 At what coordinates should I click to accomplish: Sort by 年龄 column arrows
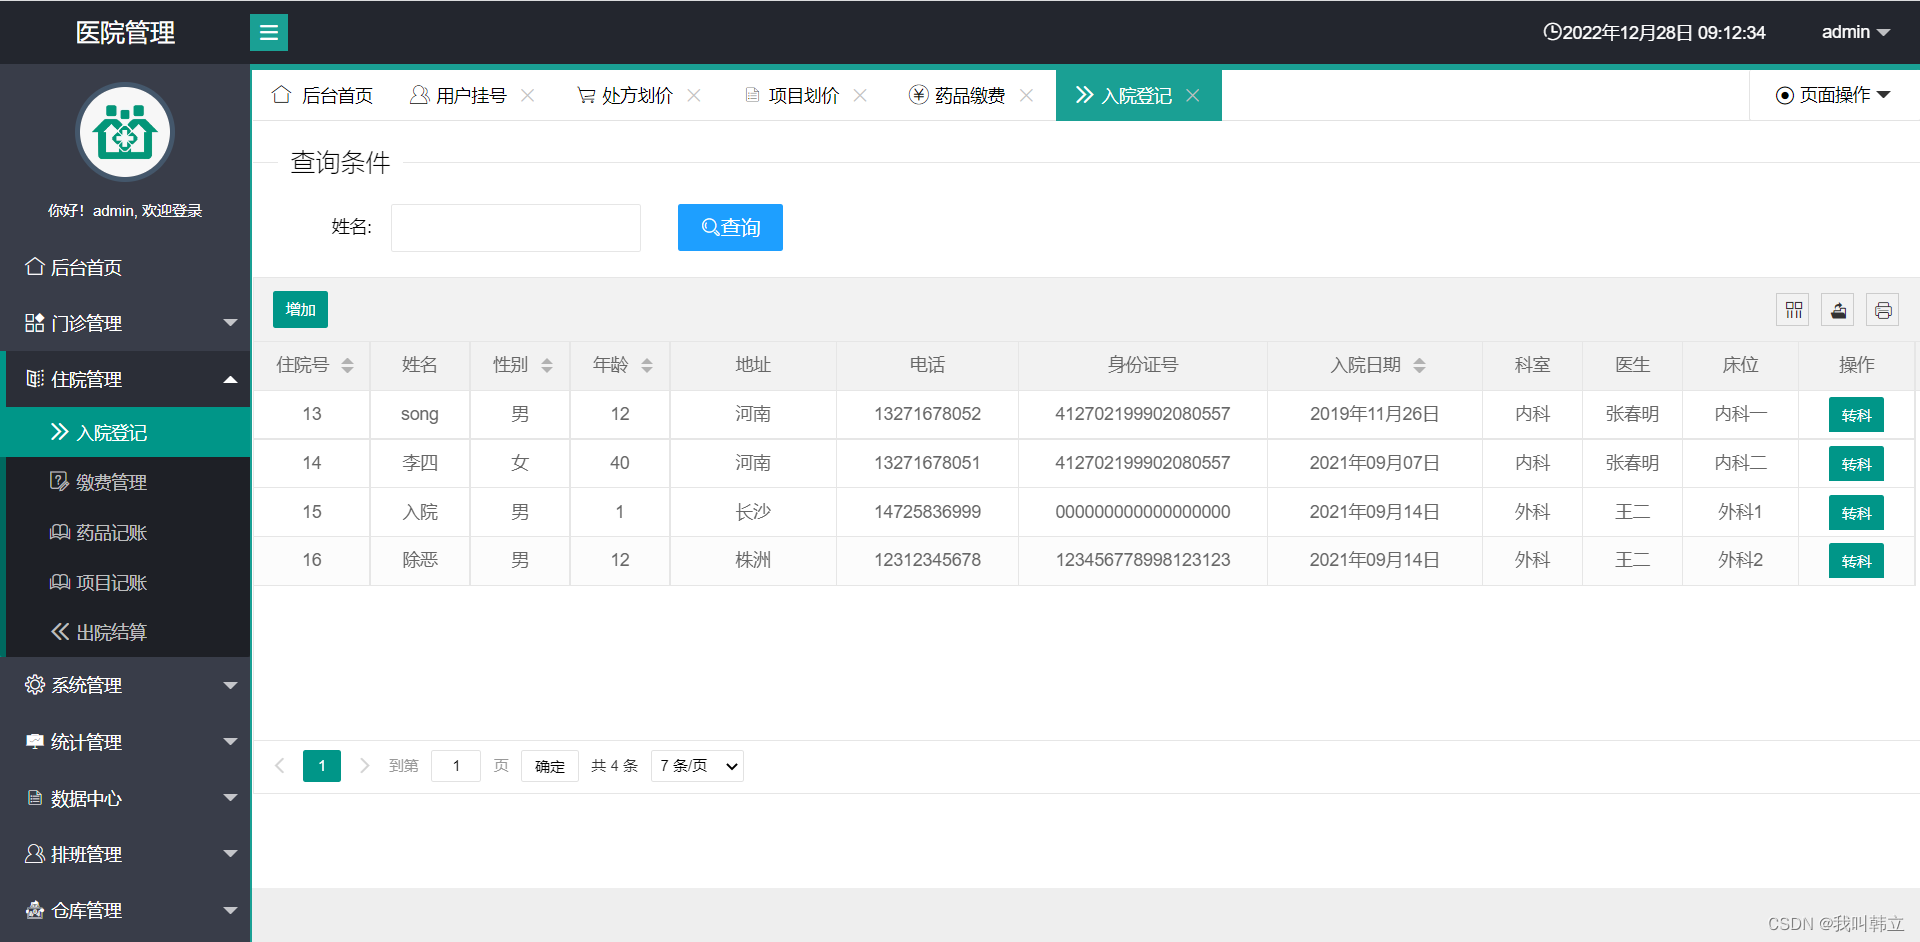pos(647,365)
